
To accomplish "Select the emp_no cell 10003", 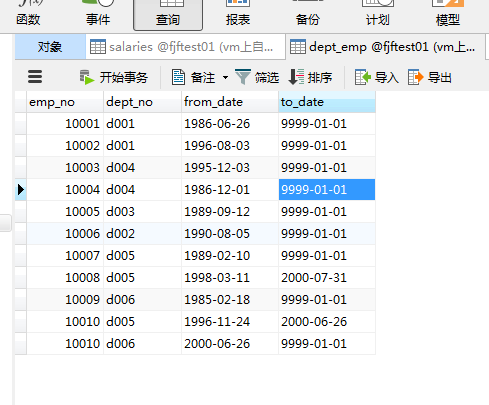I will point(65,168).
